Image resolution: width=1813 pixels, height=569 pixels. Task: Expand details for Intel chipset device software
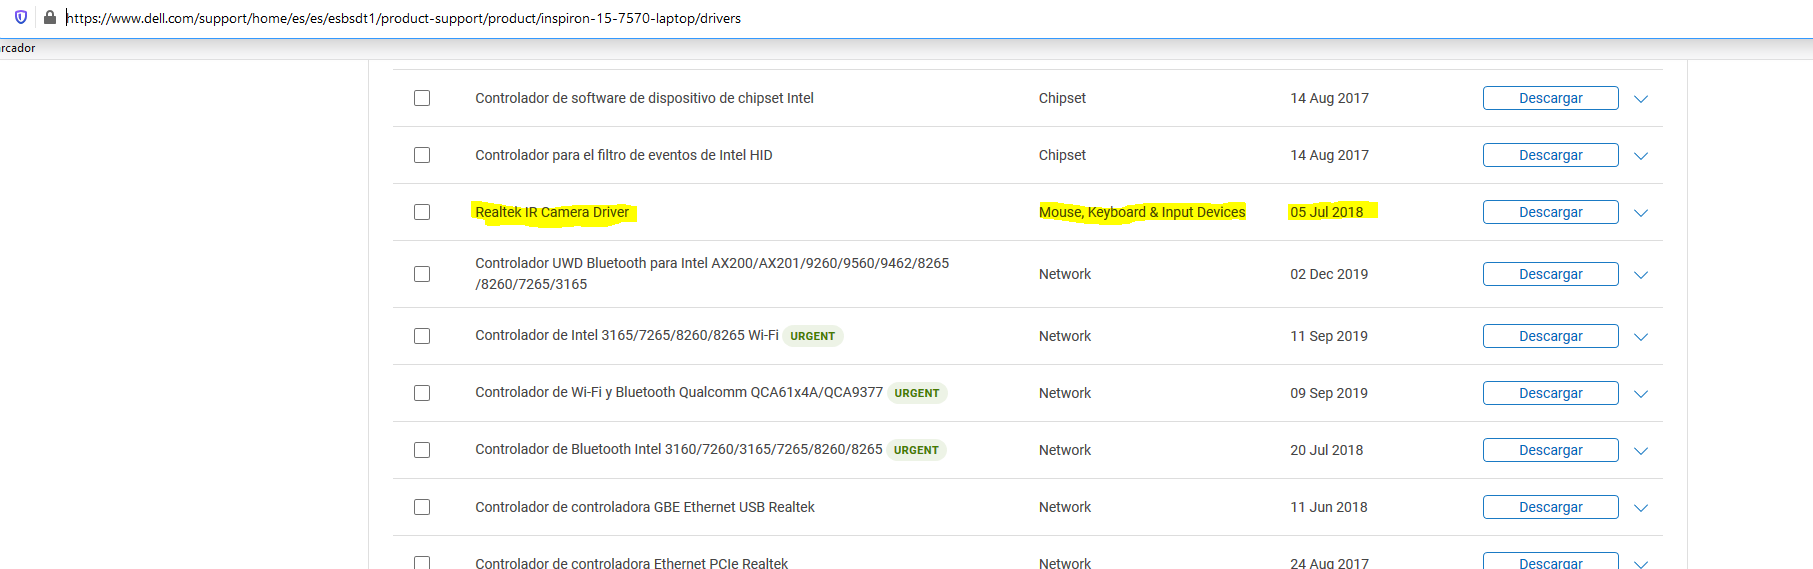point(1640,99)
